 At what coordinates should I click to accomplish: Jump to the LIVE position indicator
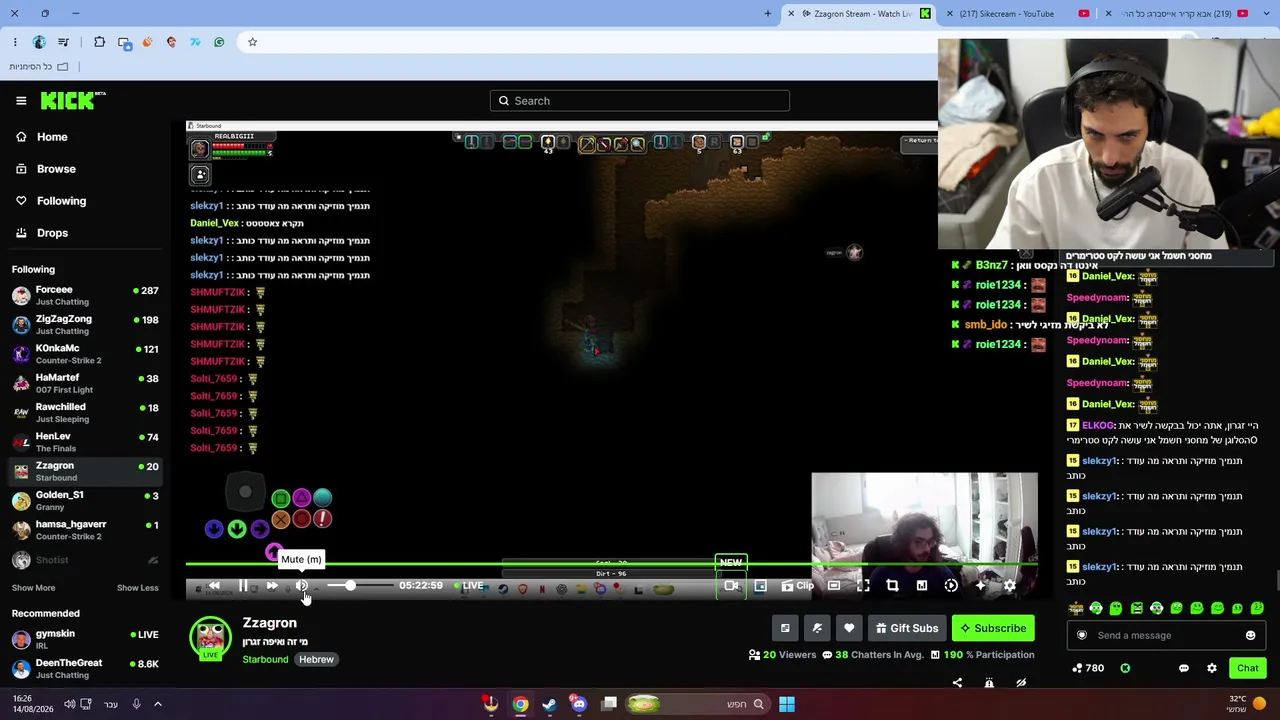click(469, 585)
